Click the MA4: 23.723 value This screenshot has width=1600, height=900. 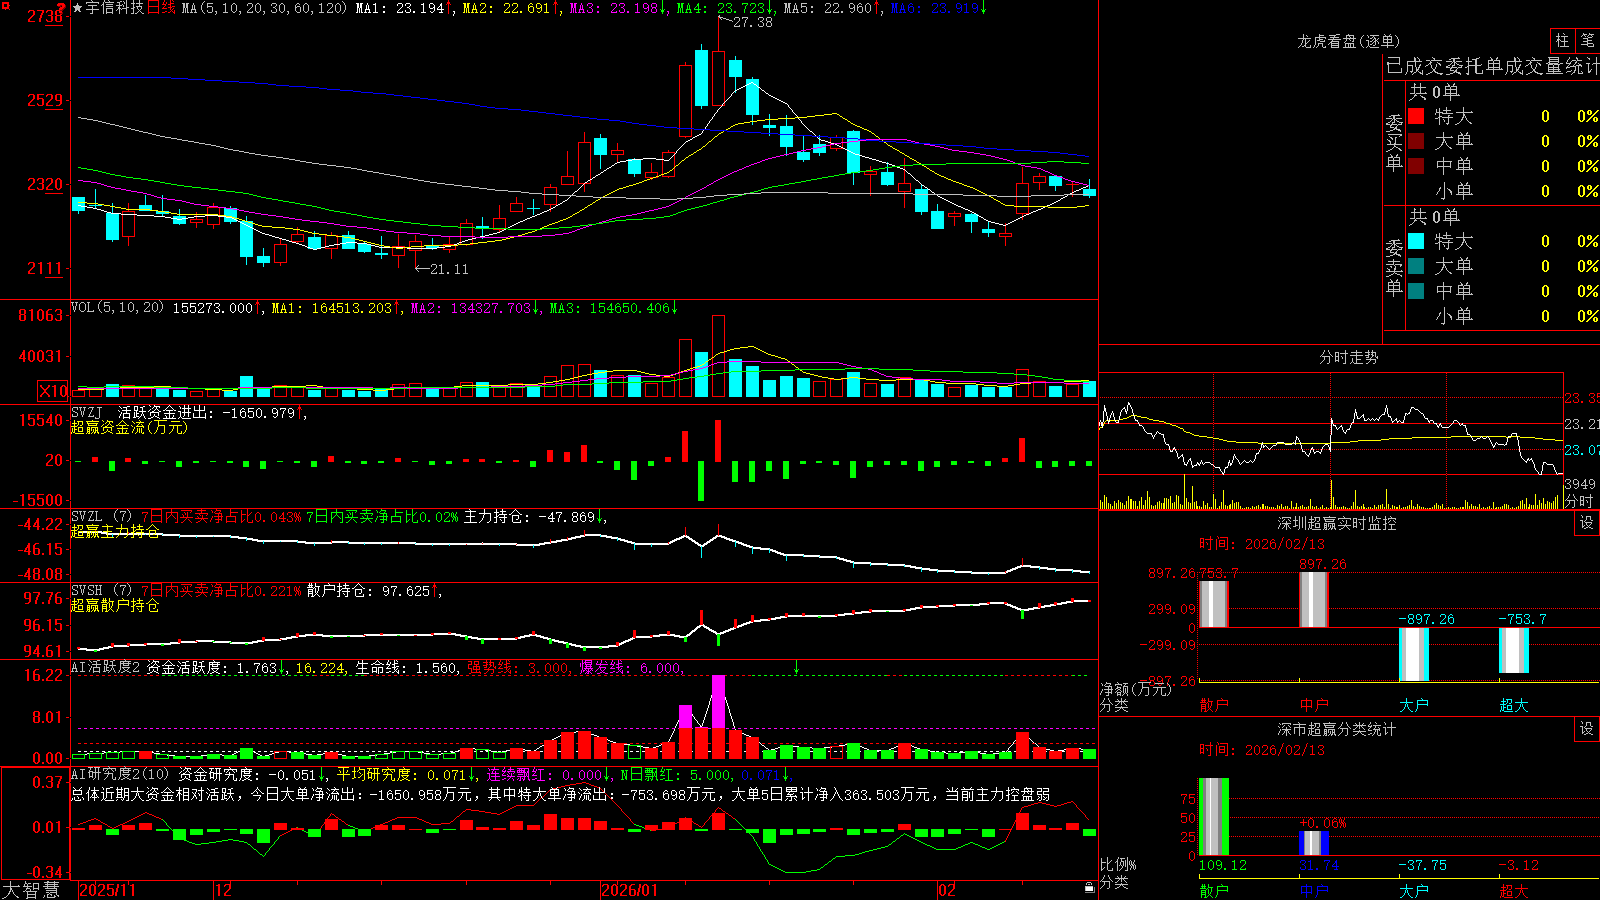coord(720,8)
